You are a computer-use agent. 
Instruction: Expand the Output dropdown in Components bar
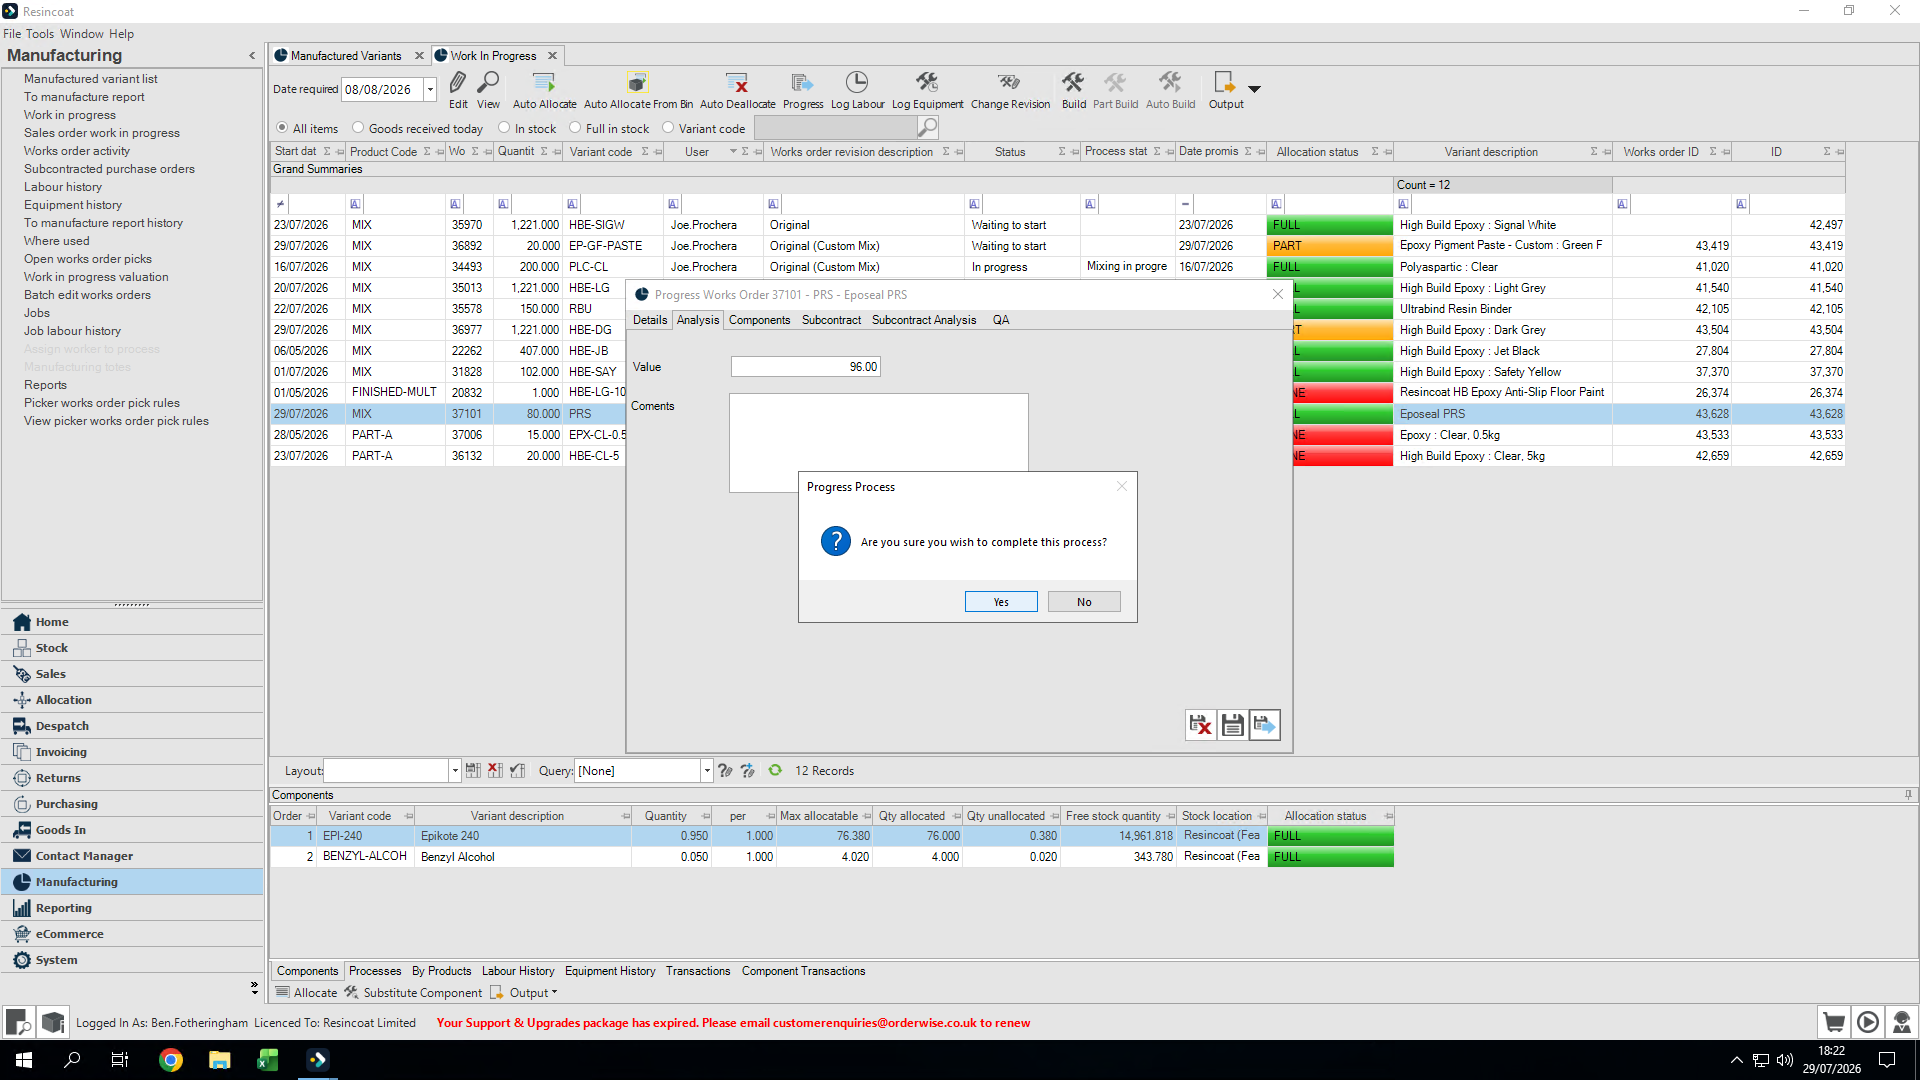click(554, 993)
